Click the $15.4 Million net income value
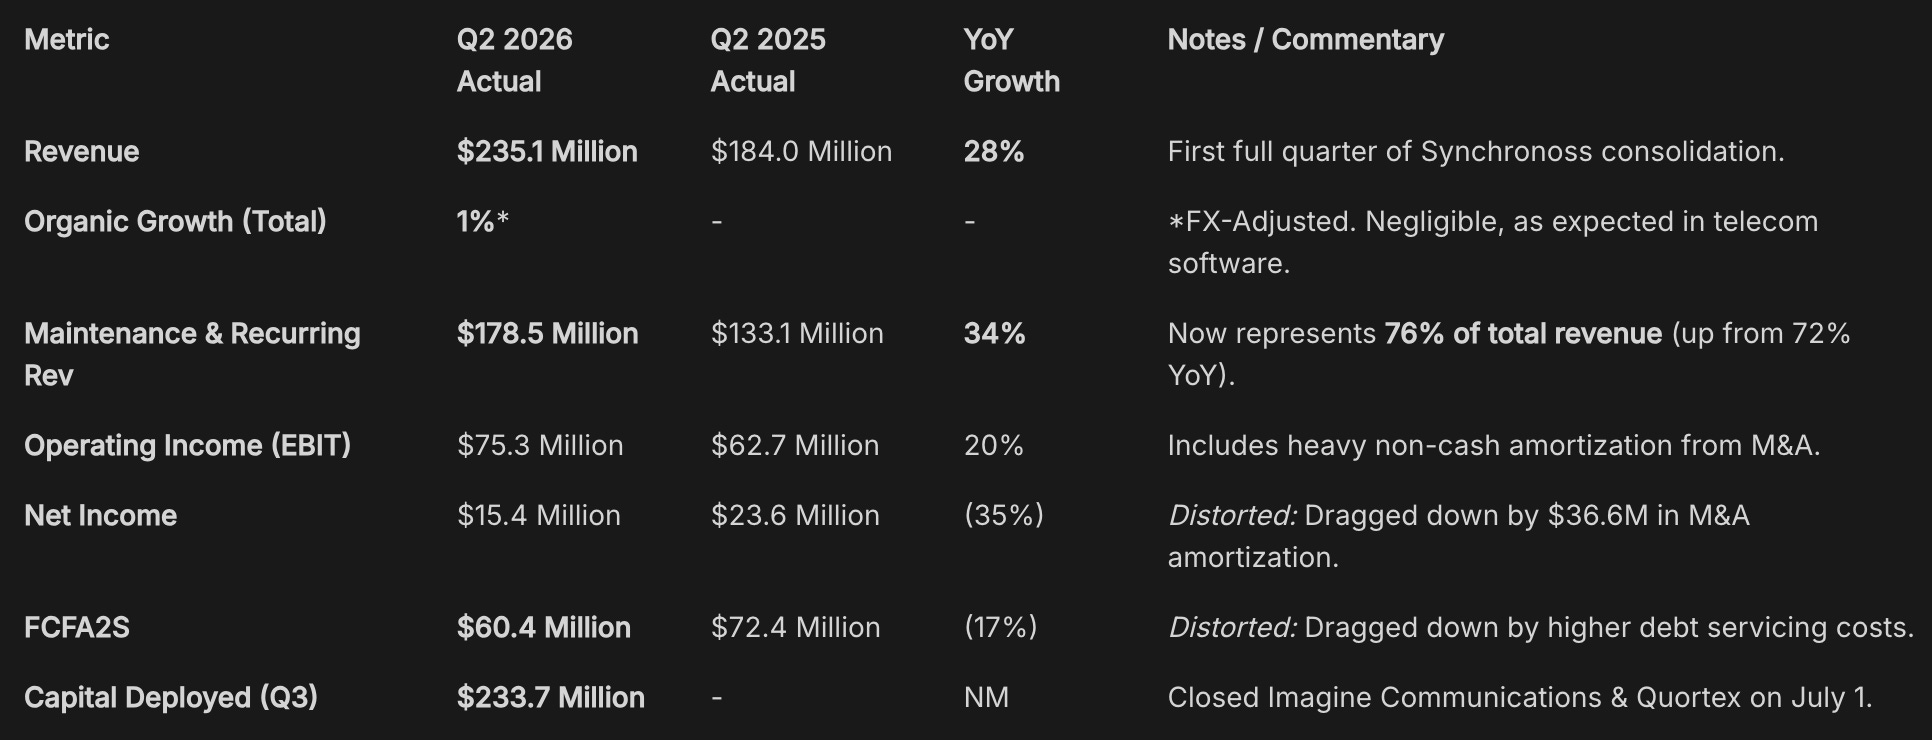 tap(539, 516)
